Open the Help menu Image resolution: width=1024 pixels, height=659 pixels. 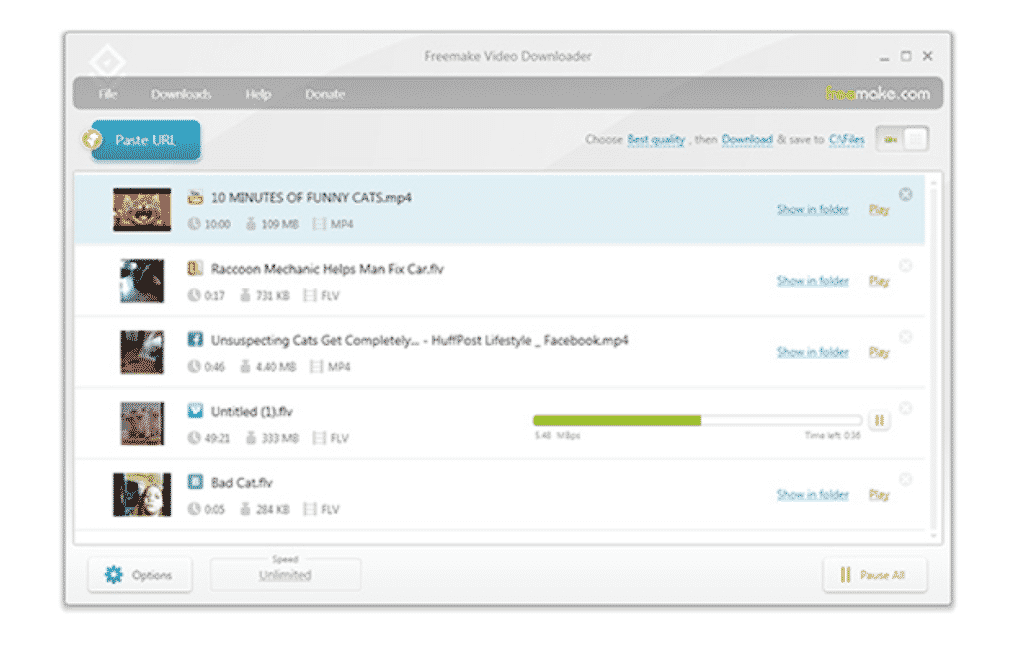(x=258, y=94)
